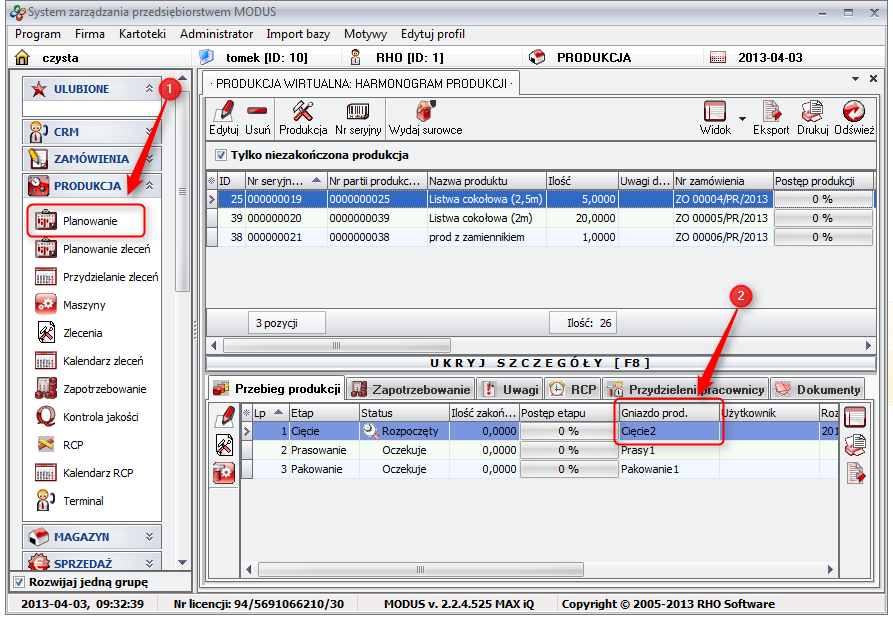
Task: Collapse the PRODUKCJA sidebar group
Action: pos(150,186)
